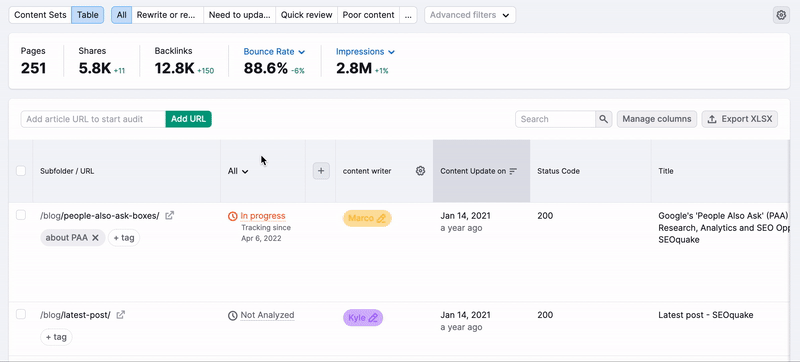Open latest-post URL external link icon
This screenshot has width=800, height=362.
click(120, 315)
